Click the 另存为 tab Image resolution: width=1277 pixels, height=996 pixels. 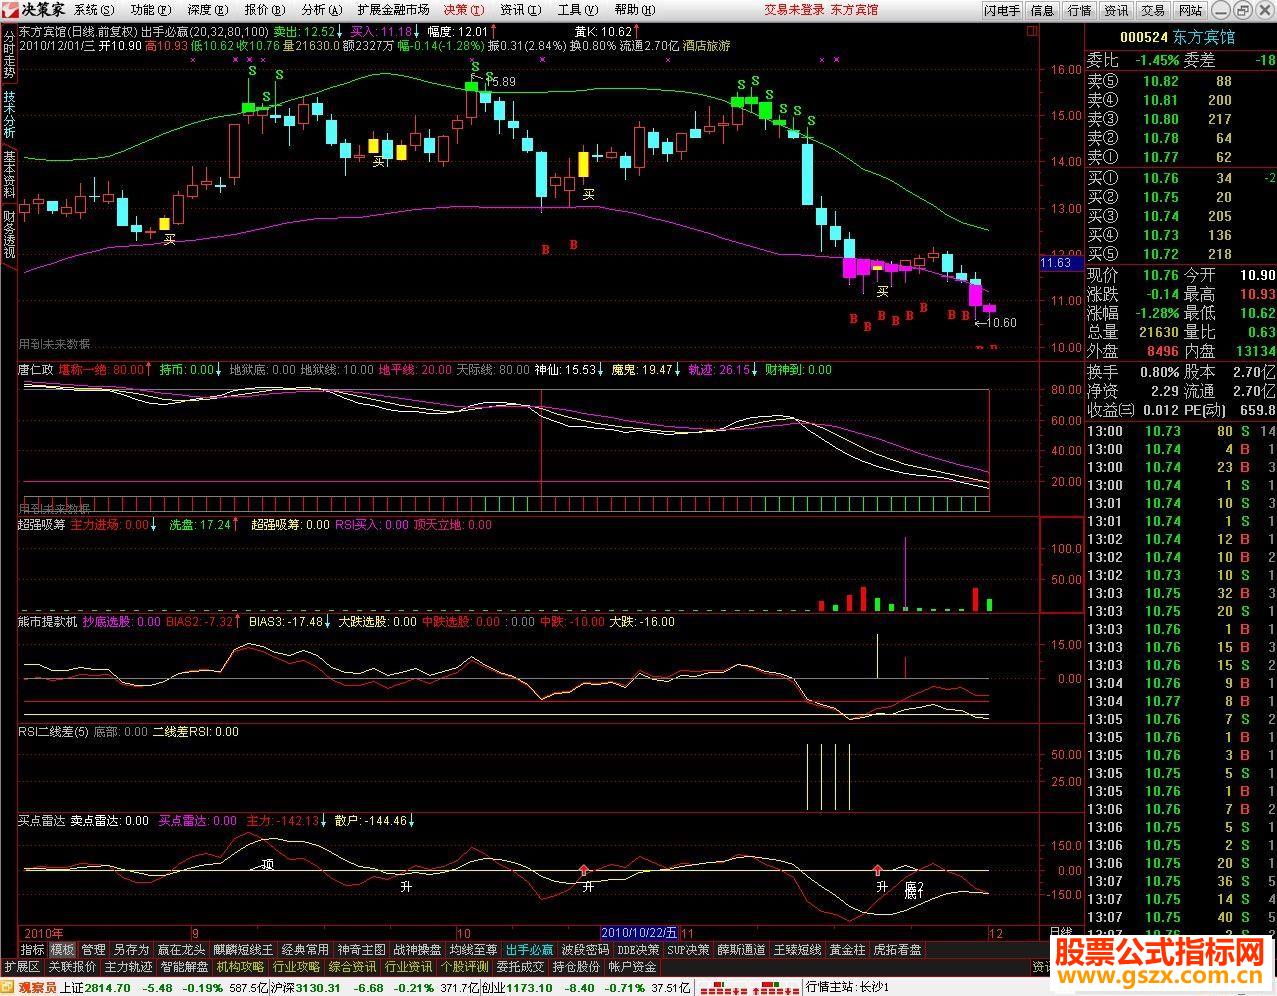pyautogui.click(x=131, y=949)
